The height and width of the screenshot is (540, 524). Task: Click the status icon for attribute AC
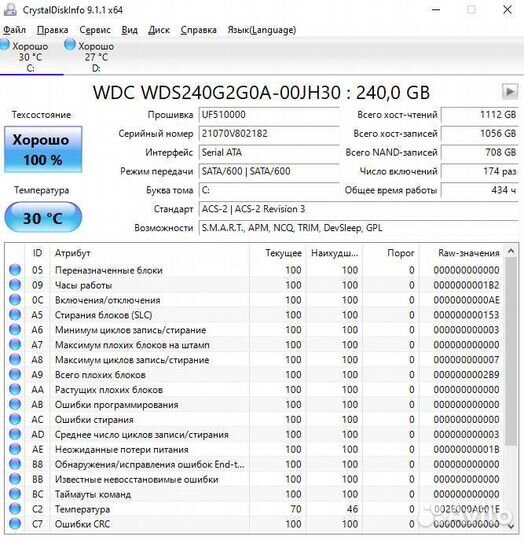click(15, 419)
